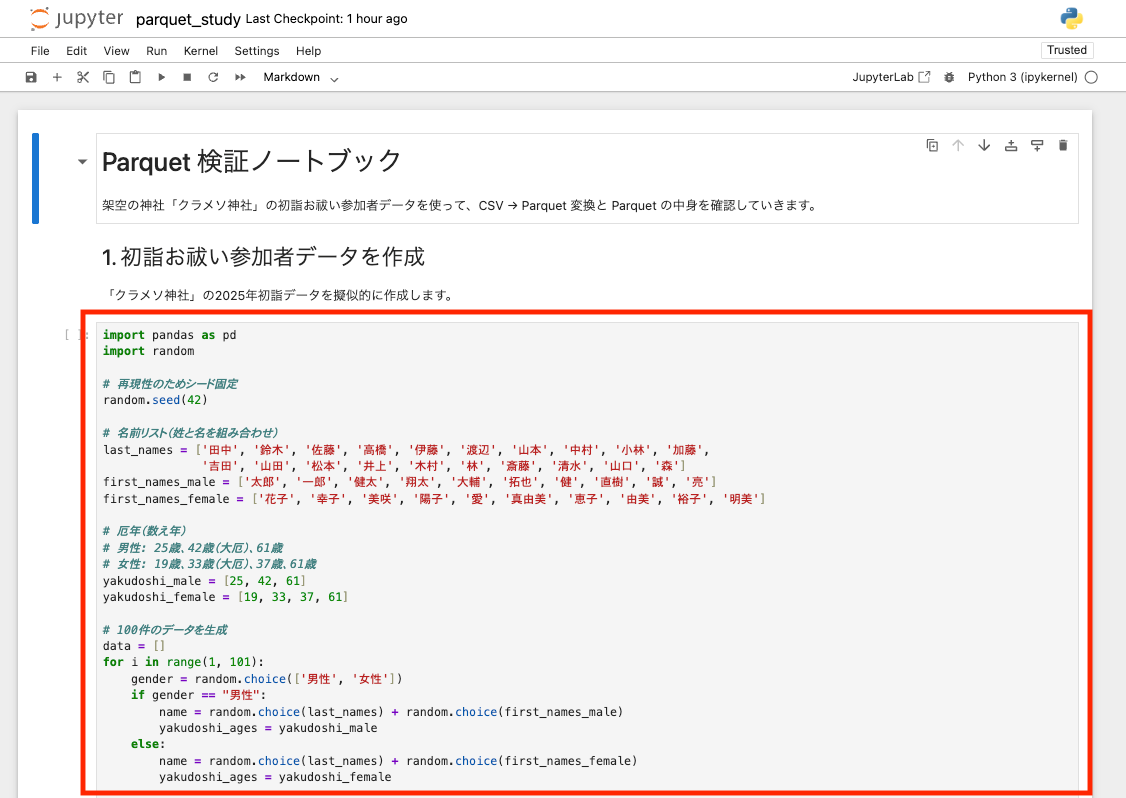This screenshot has height=798, width=1126.
Task: Insert a cell above the title cell
Action: [1010, 144]
